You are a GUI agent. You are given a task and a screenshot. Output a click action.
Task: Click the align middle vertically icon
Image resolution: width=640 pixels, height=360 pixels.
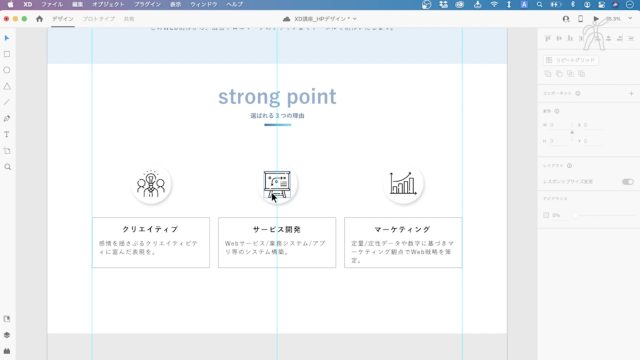pyautogui.click(x=559, y=38)
